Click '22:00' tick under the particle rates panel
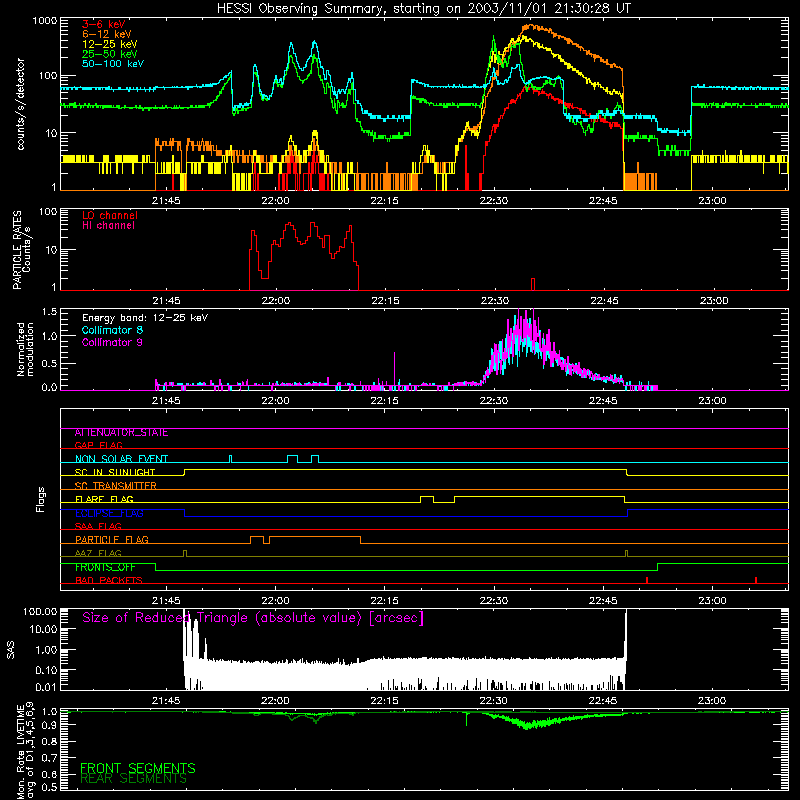Image resolution: width=800 pixels, height=800 pixels. click(x=276, y=301)
